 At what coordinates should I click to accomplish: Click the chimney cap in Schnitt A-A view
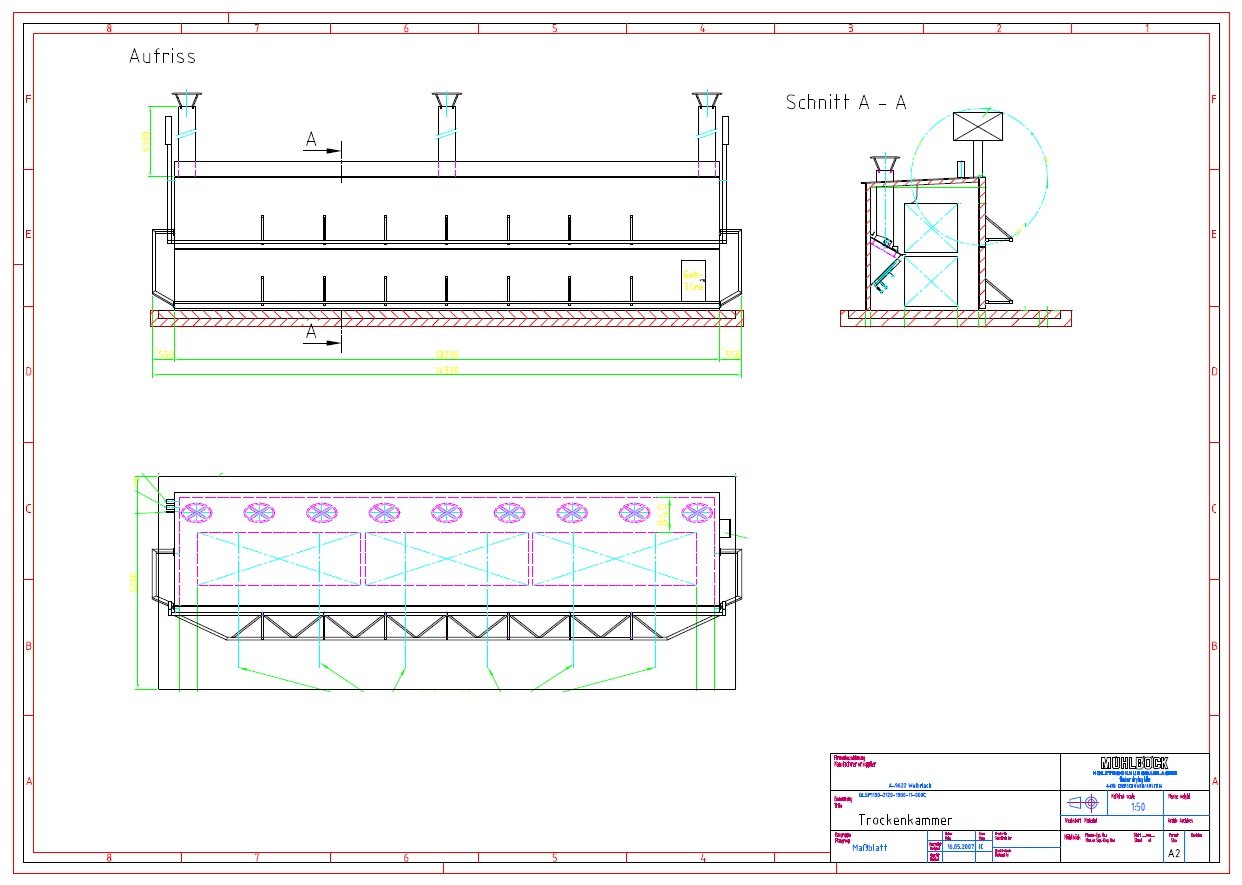[x=884, y=164]
